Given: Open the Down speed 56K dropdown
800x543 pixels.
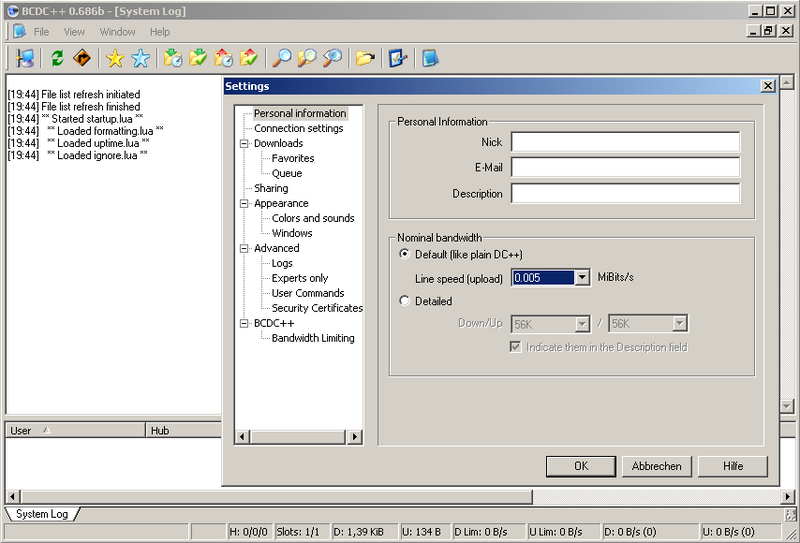Looking at the screenshot, I should tap(582, 324).
